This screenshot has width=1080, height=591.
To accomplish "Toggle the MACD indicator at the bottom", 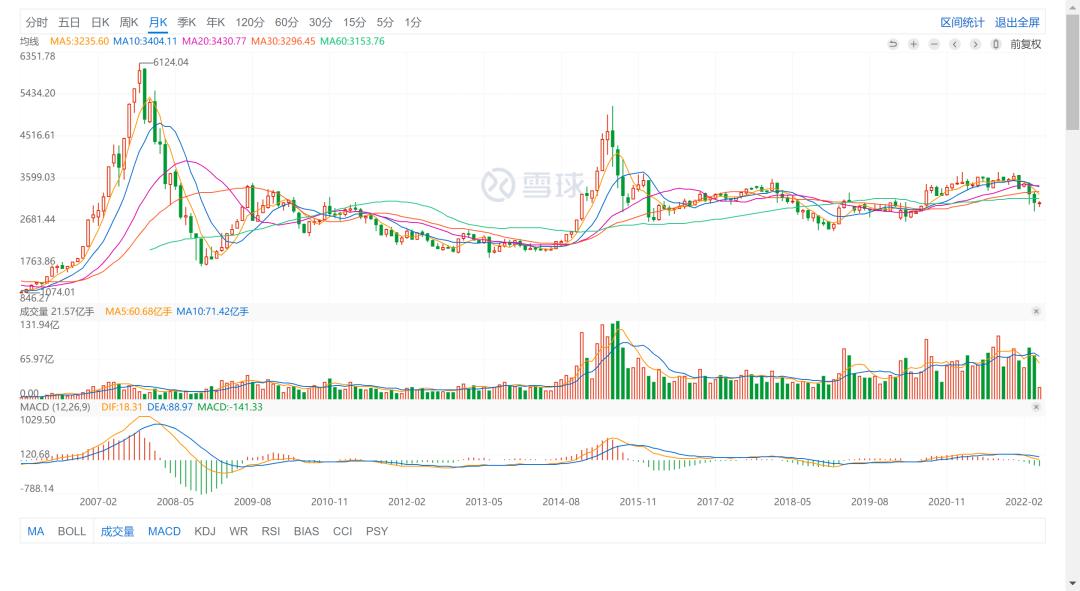I will (x=164, y=531).
